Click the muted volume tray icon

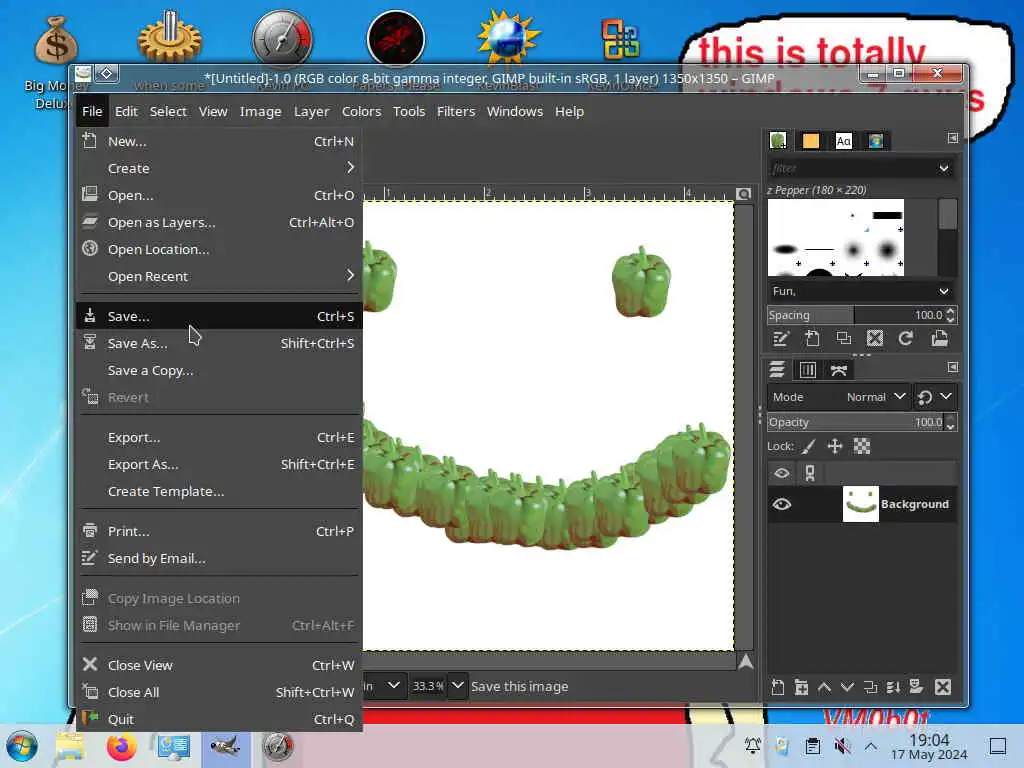pyautogui.click(x=842, y=746)
